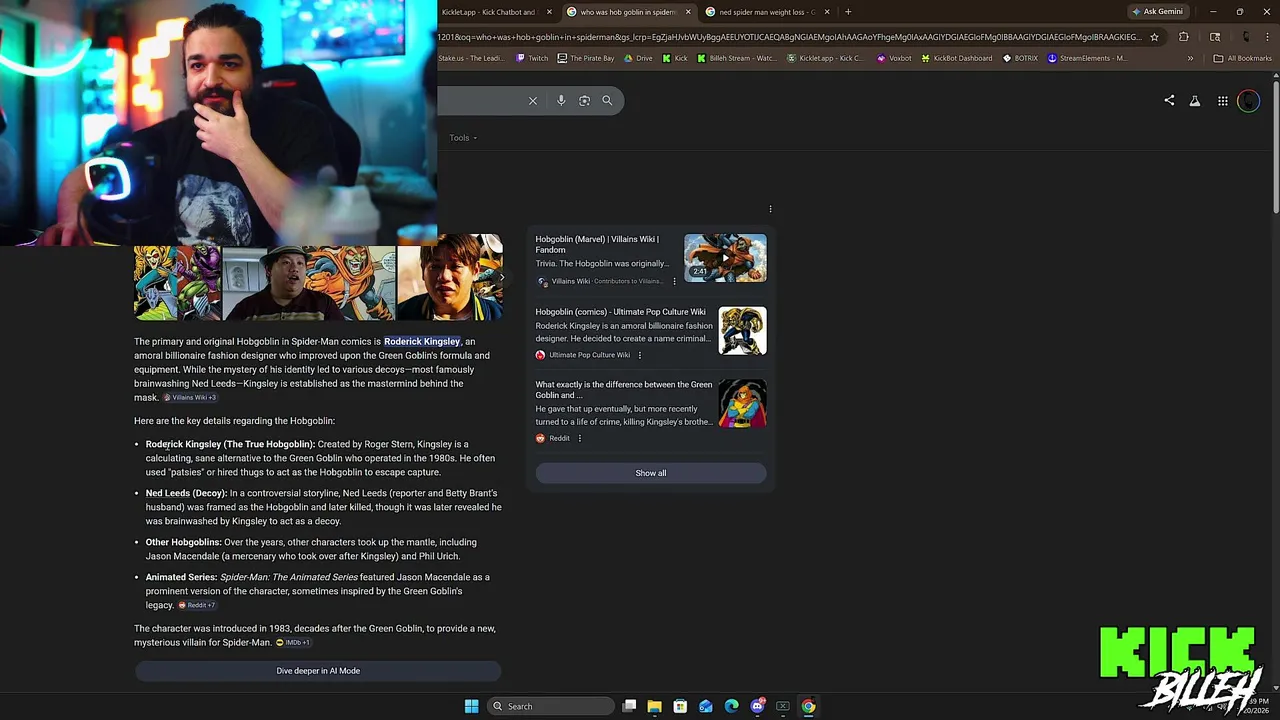Open the Google apps grid
The image size is (1280, 720).
point(1223,101)
